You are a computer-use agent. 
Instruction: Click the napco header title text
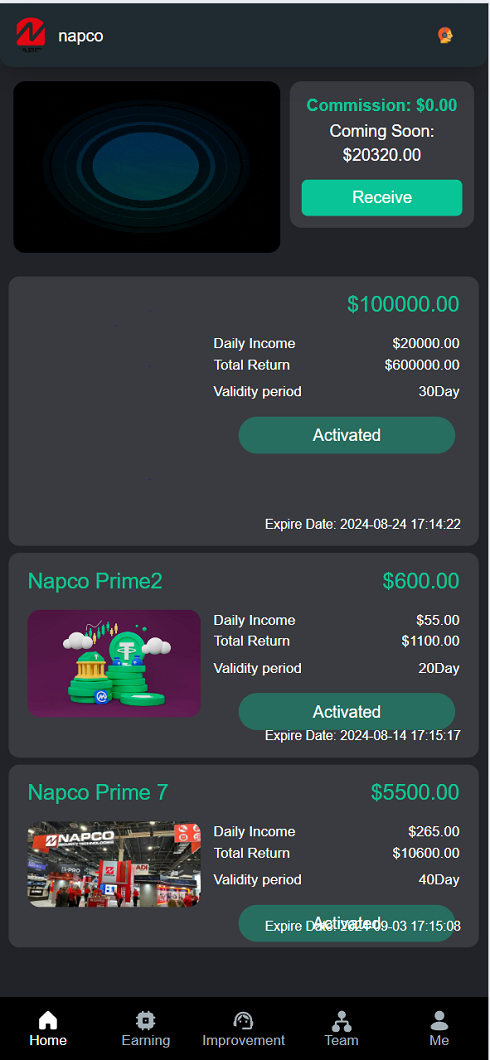80,36
